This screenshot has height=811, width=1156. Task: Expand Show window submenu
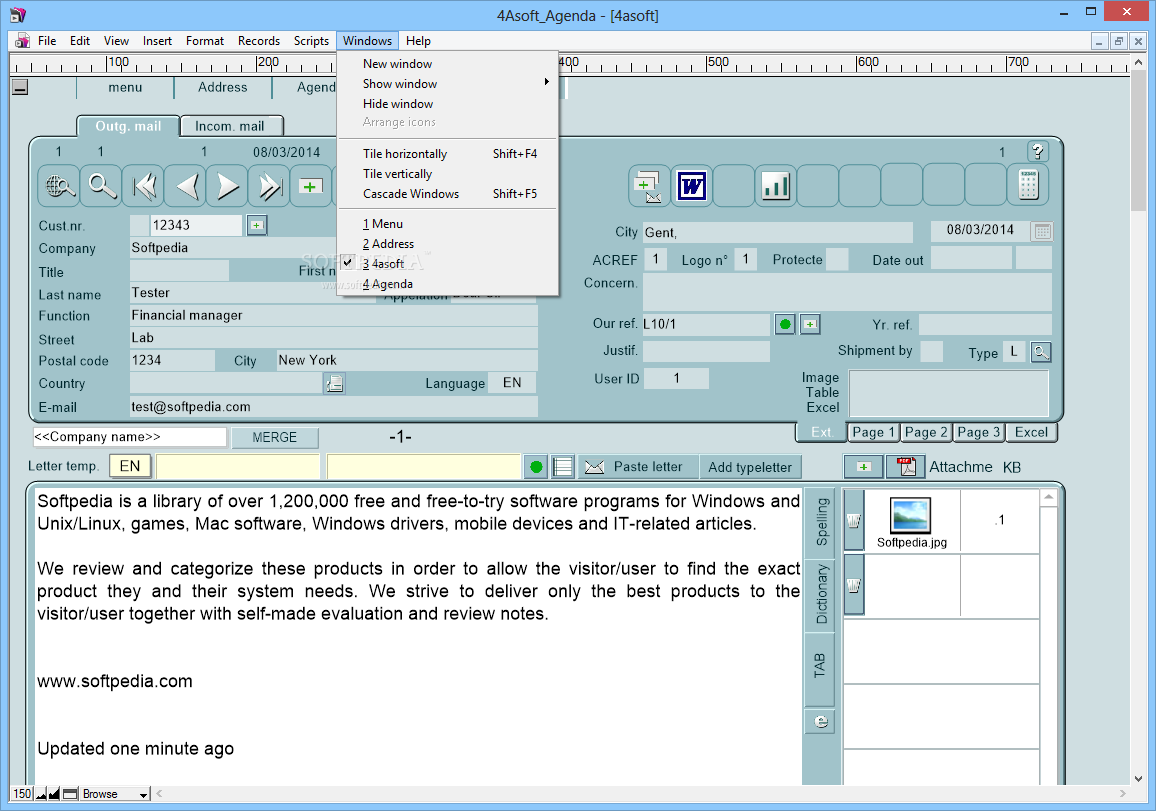click(448, 83)
